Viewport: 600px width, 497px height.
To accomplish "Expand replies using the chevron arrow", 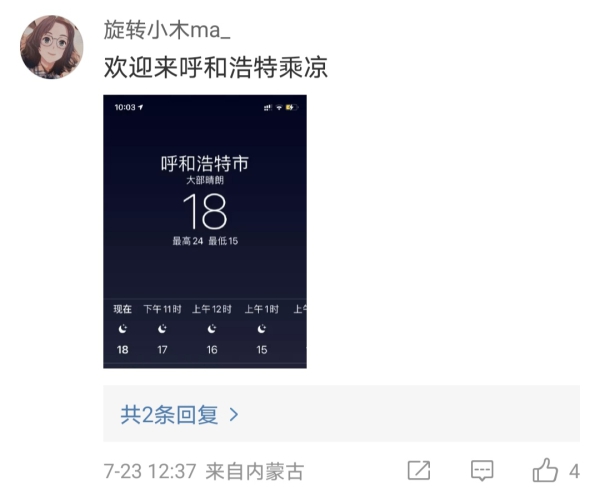I will tap(234, 415).
